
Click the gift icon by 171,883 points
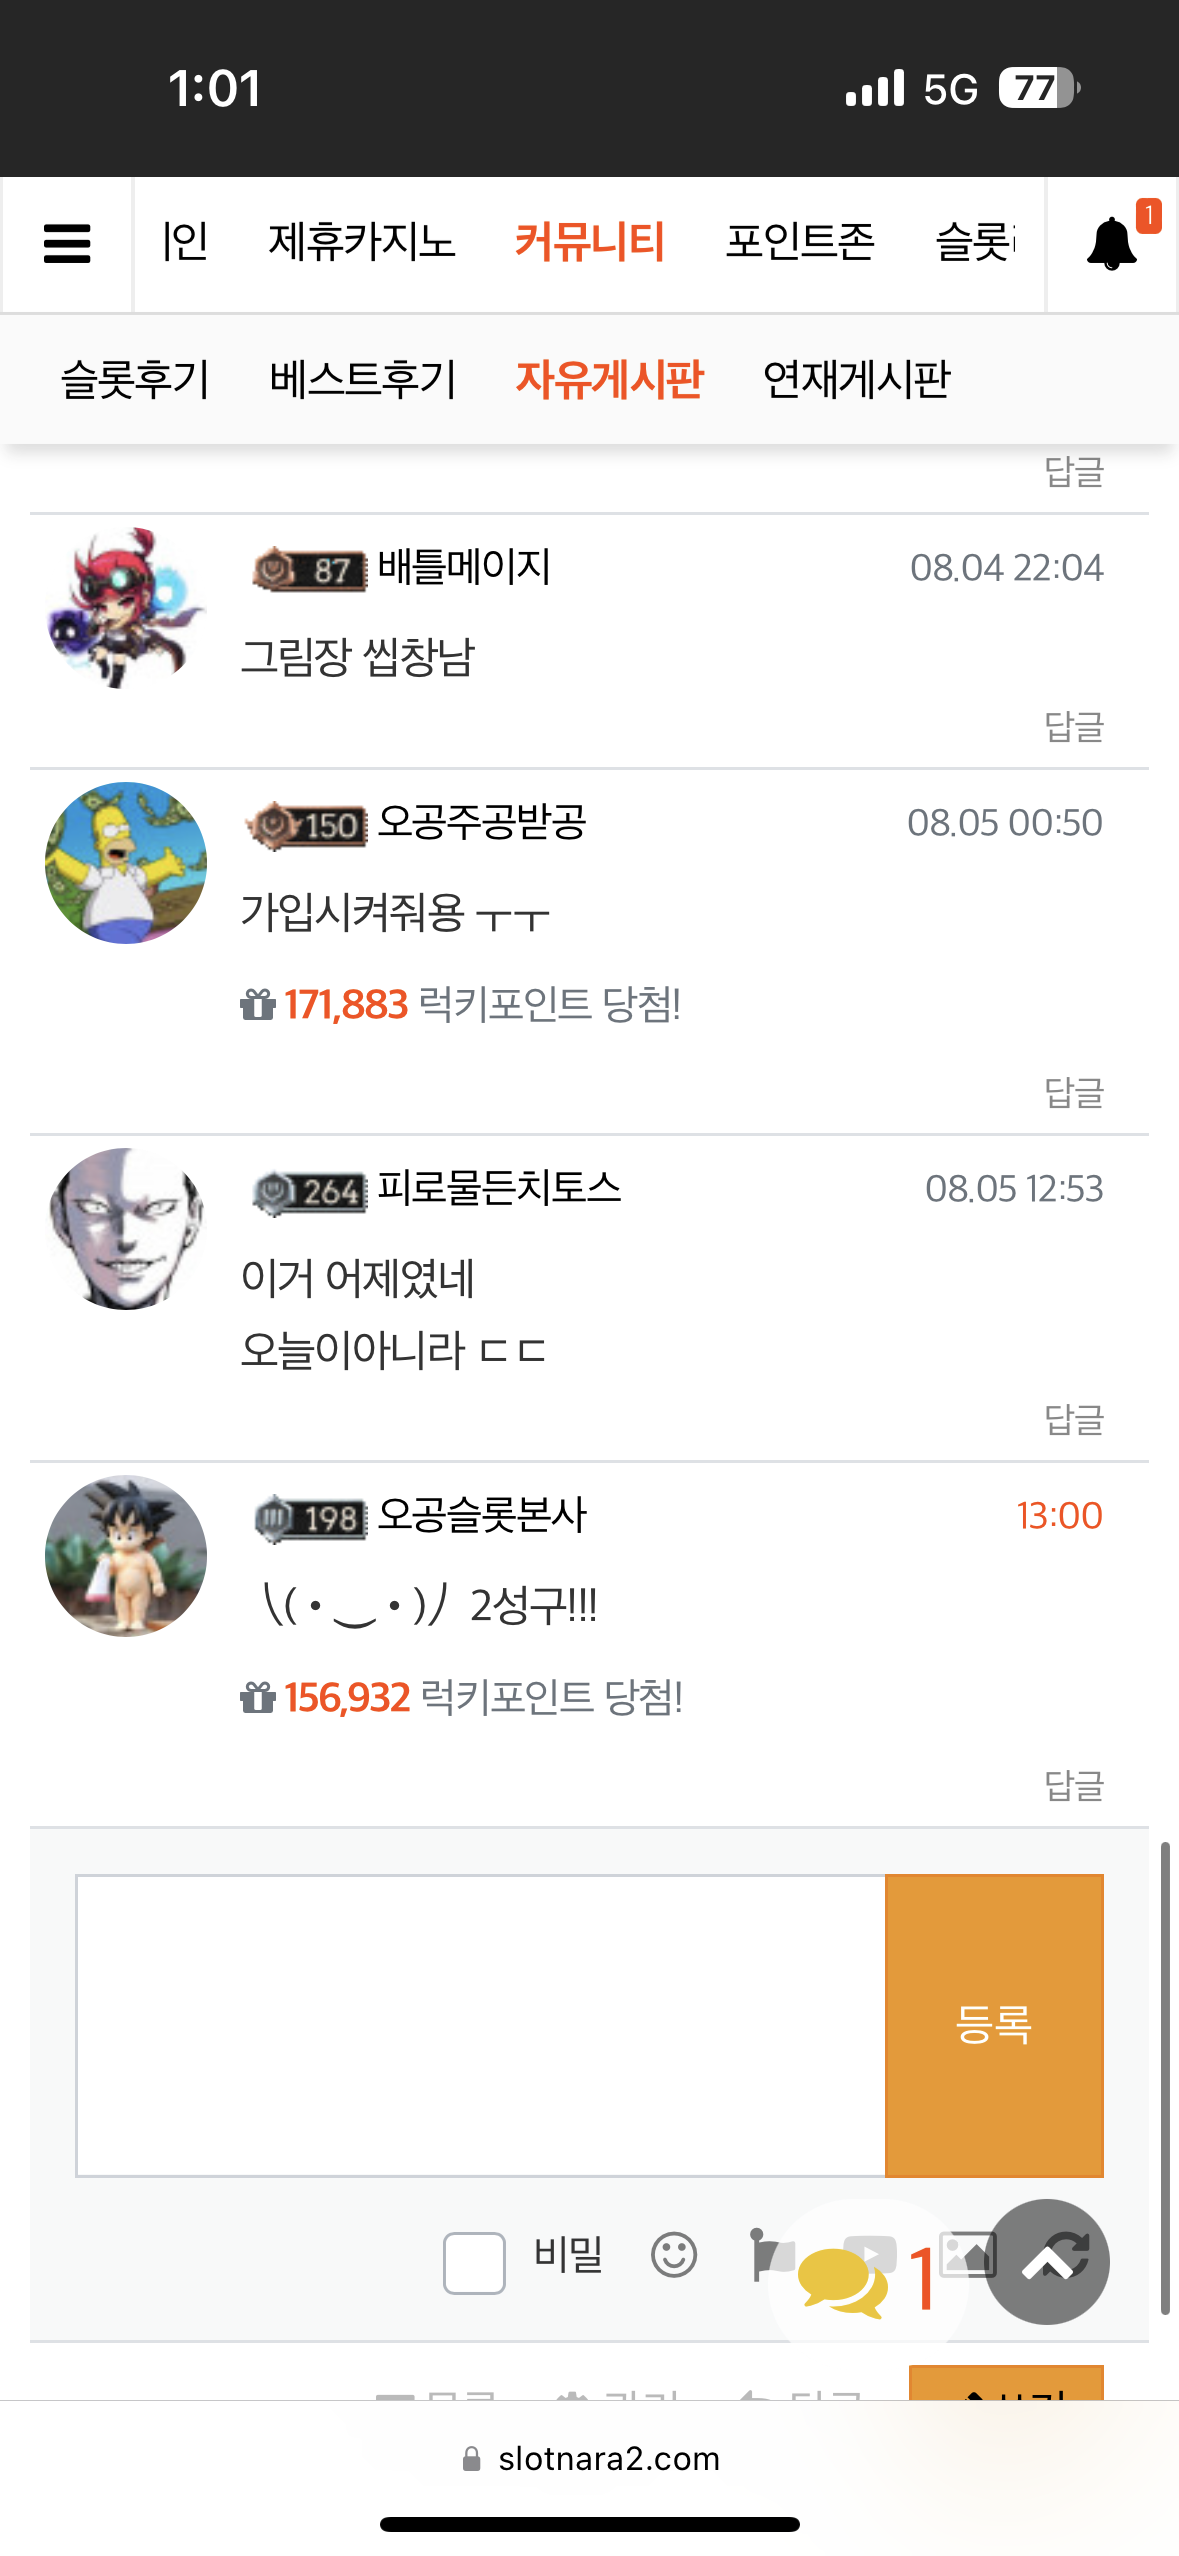[258, 1004]
